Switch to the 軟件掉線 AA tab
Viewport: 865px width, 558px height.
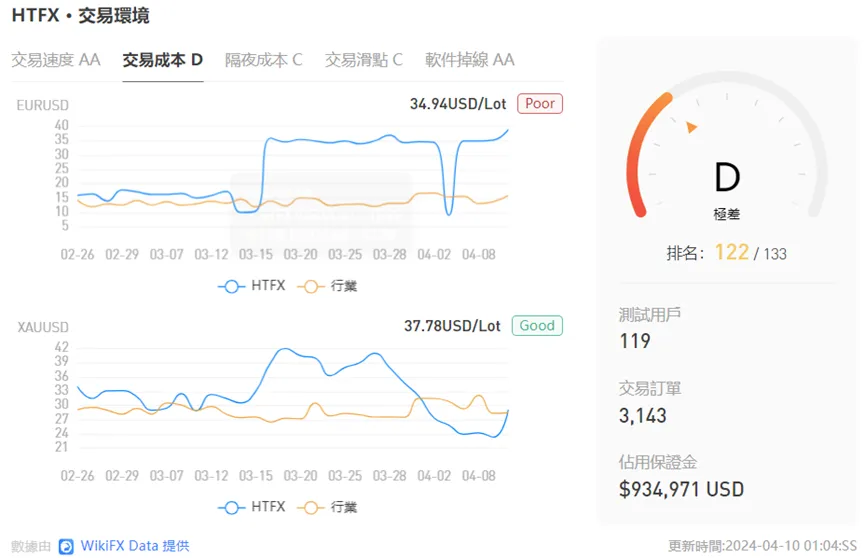point(469,60)
